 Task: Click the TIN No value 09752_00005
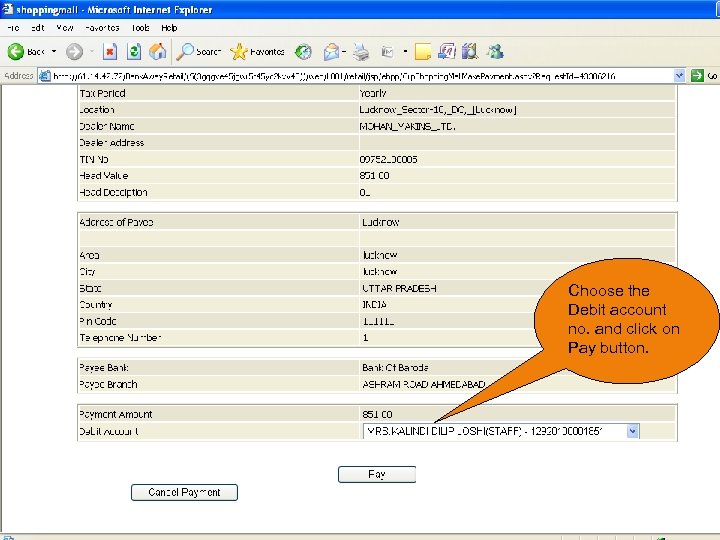(388, 159)
